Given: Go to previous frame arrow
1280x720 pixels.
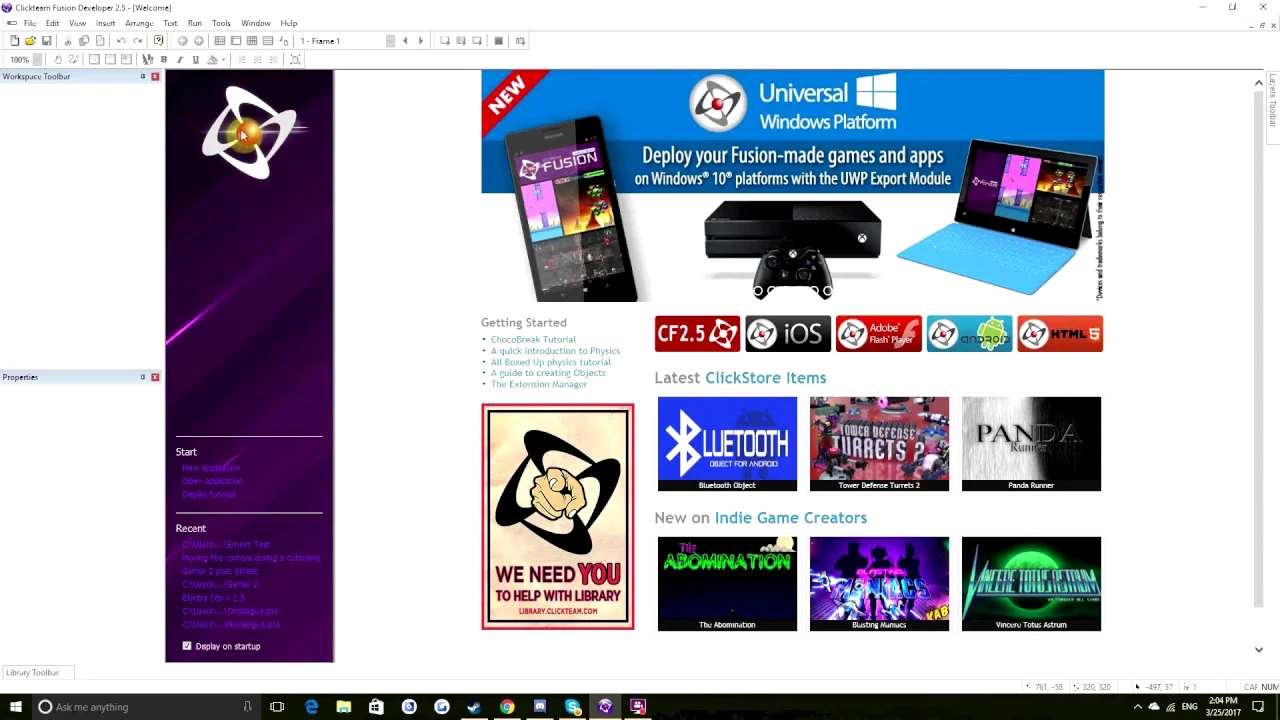Looking at the screenshot, I should (x=405, y=41).
